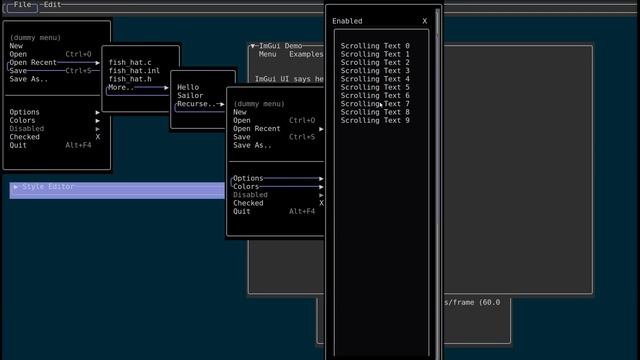
Task: Select New in the recursed dummy menu
Action: click(278, 112)
